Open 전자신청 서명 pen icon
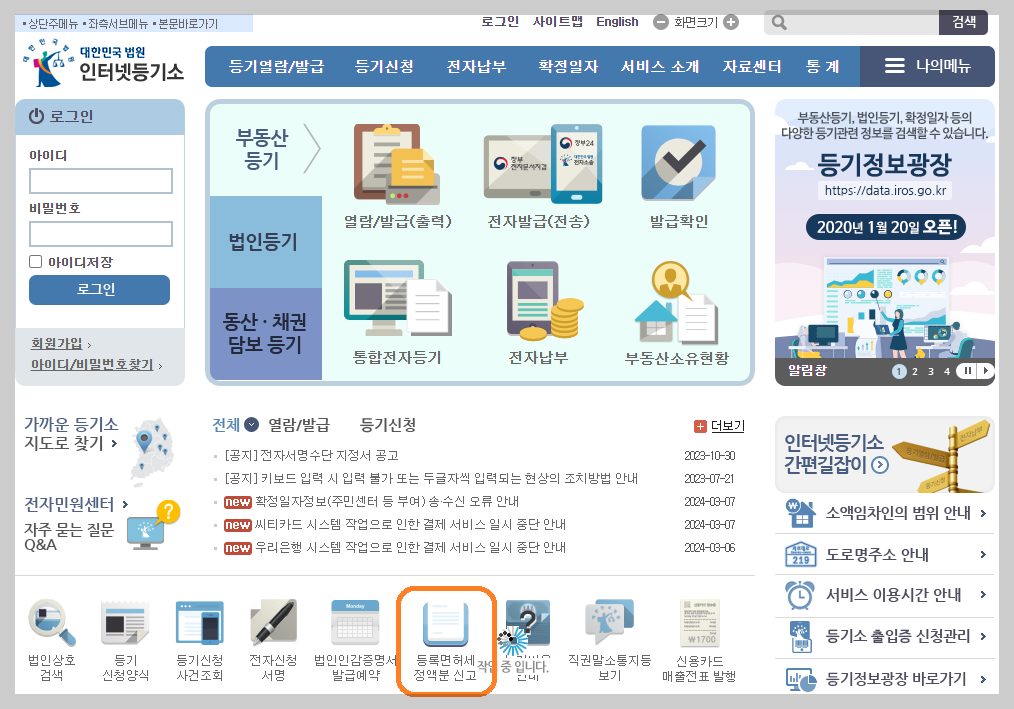The image size is (1014, 709). tap(274, 622)
